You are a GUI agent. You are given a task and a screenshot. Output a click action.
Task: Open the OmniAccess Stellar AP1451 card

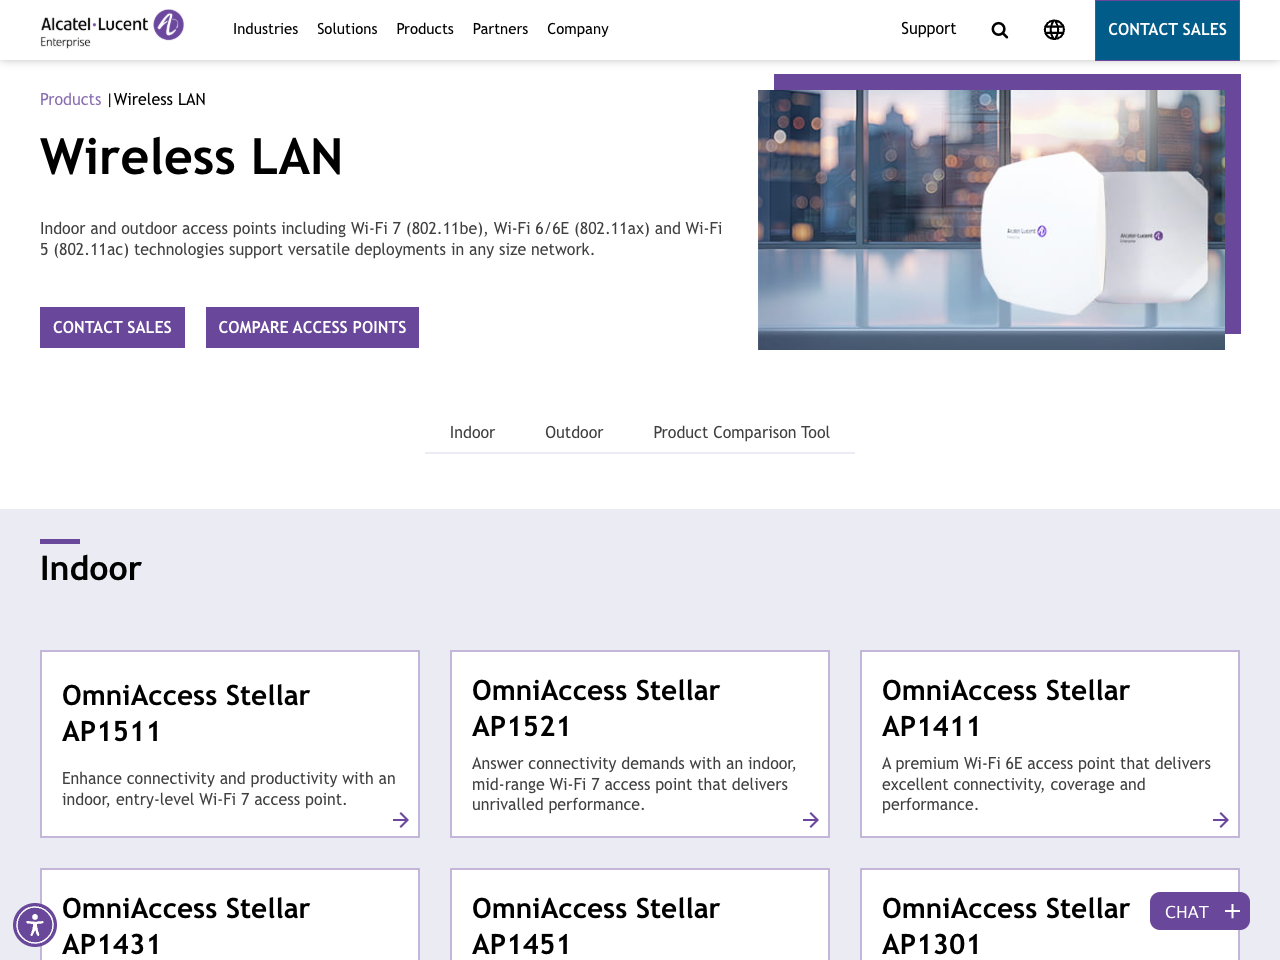640,915
